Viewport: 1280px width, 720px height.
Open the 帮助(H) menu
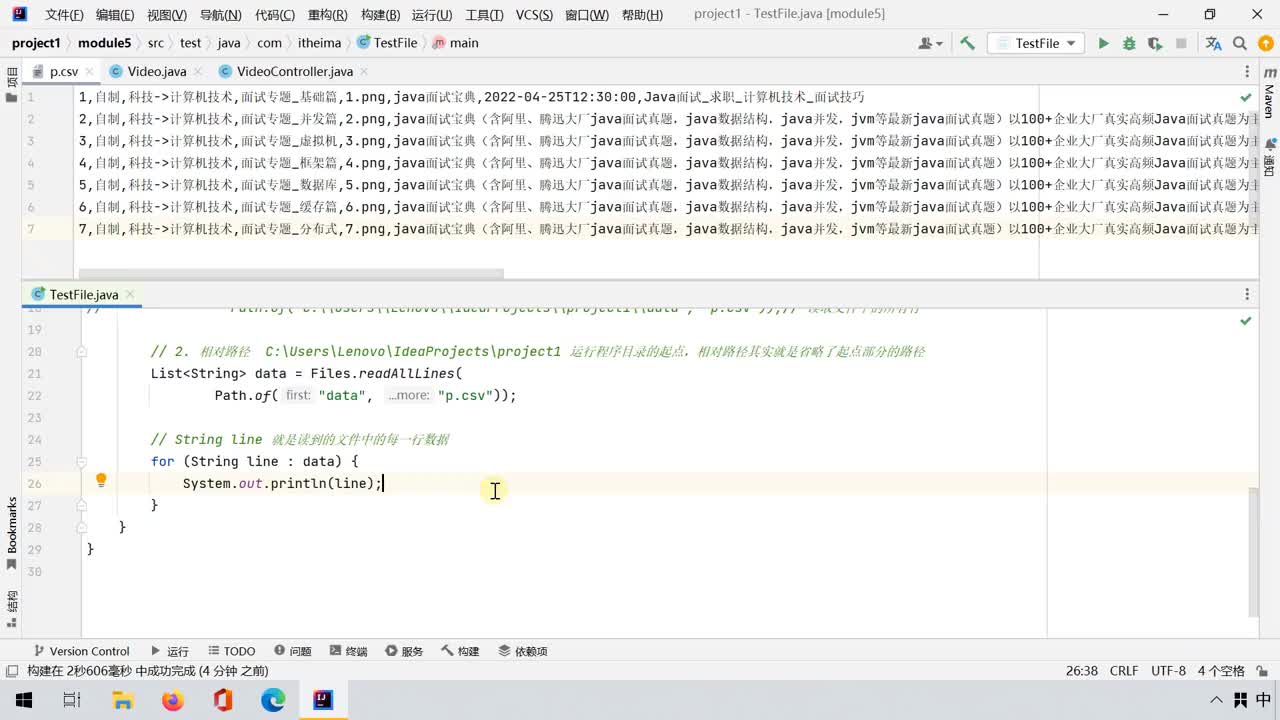click(x=642, y=15)
